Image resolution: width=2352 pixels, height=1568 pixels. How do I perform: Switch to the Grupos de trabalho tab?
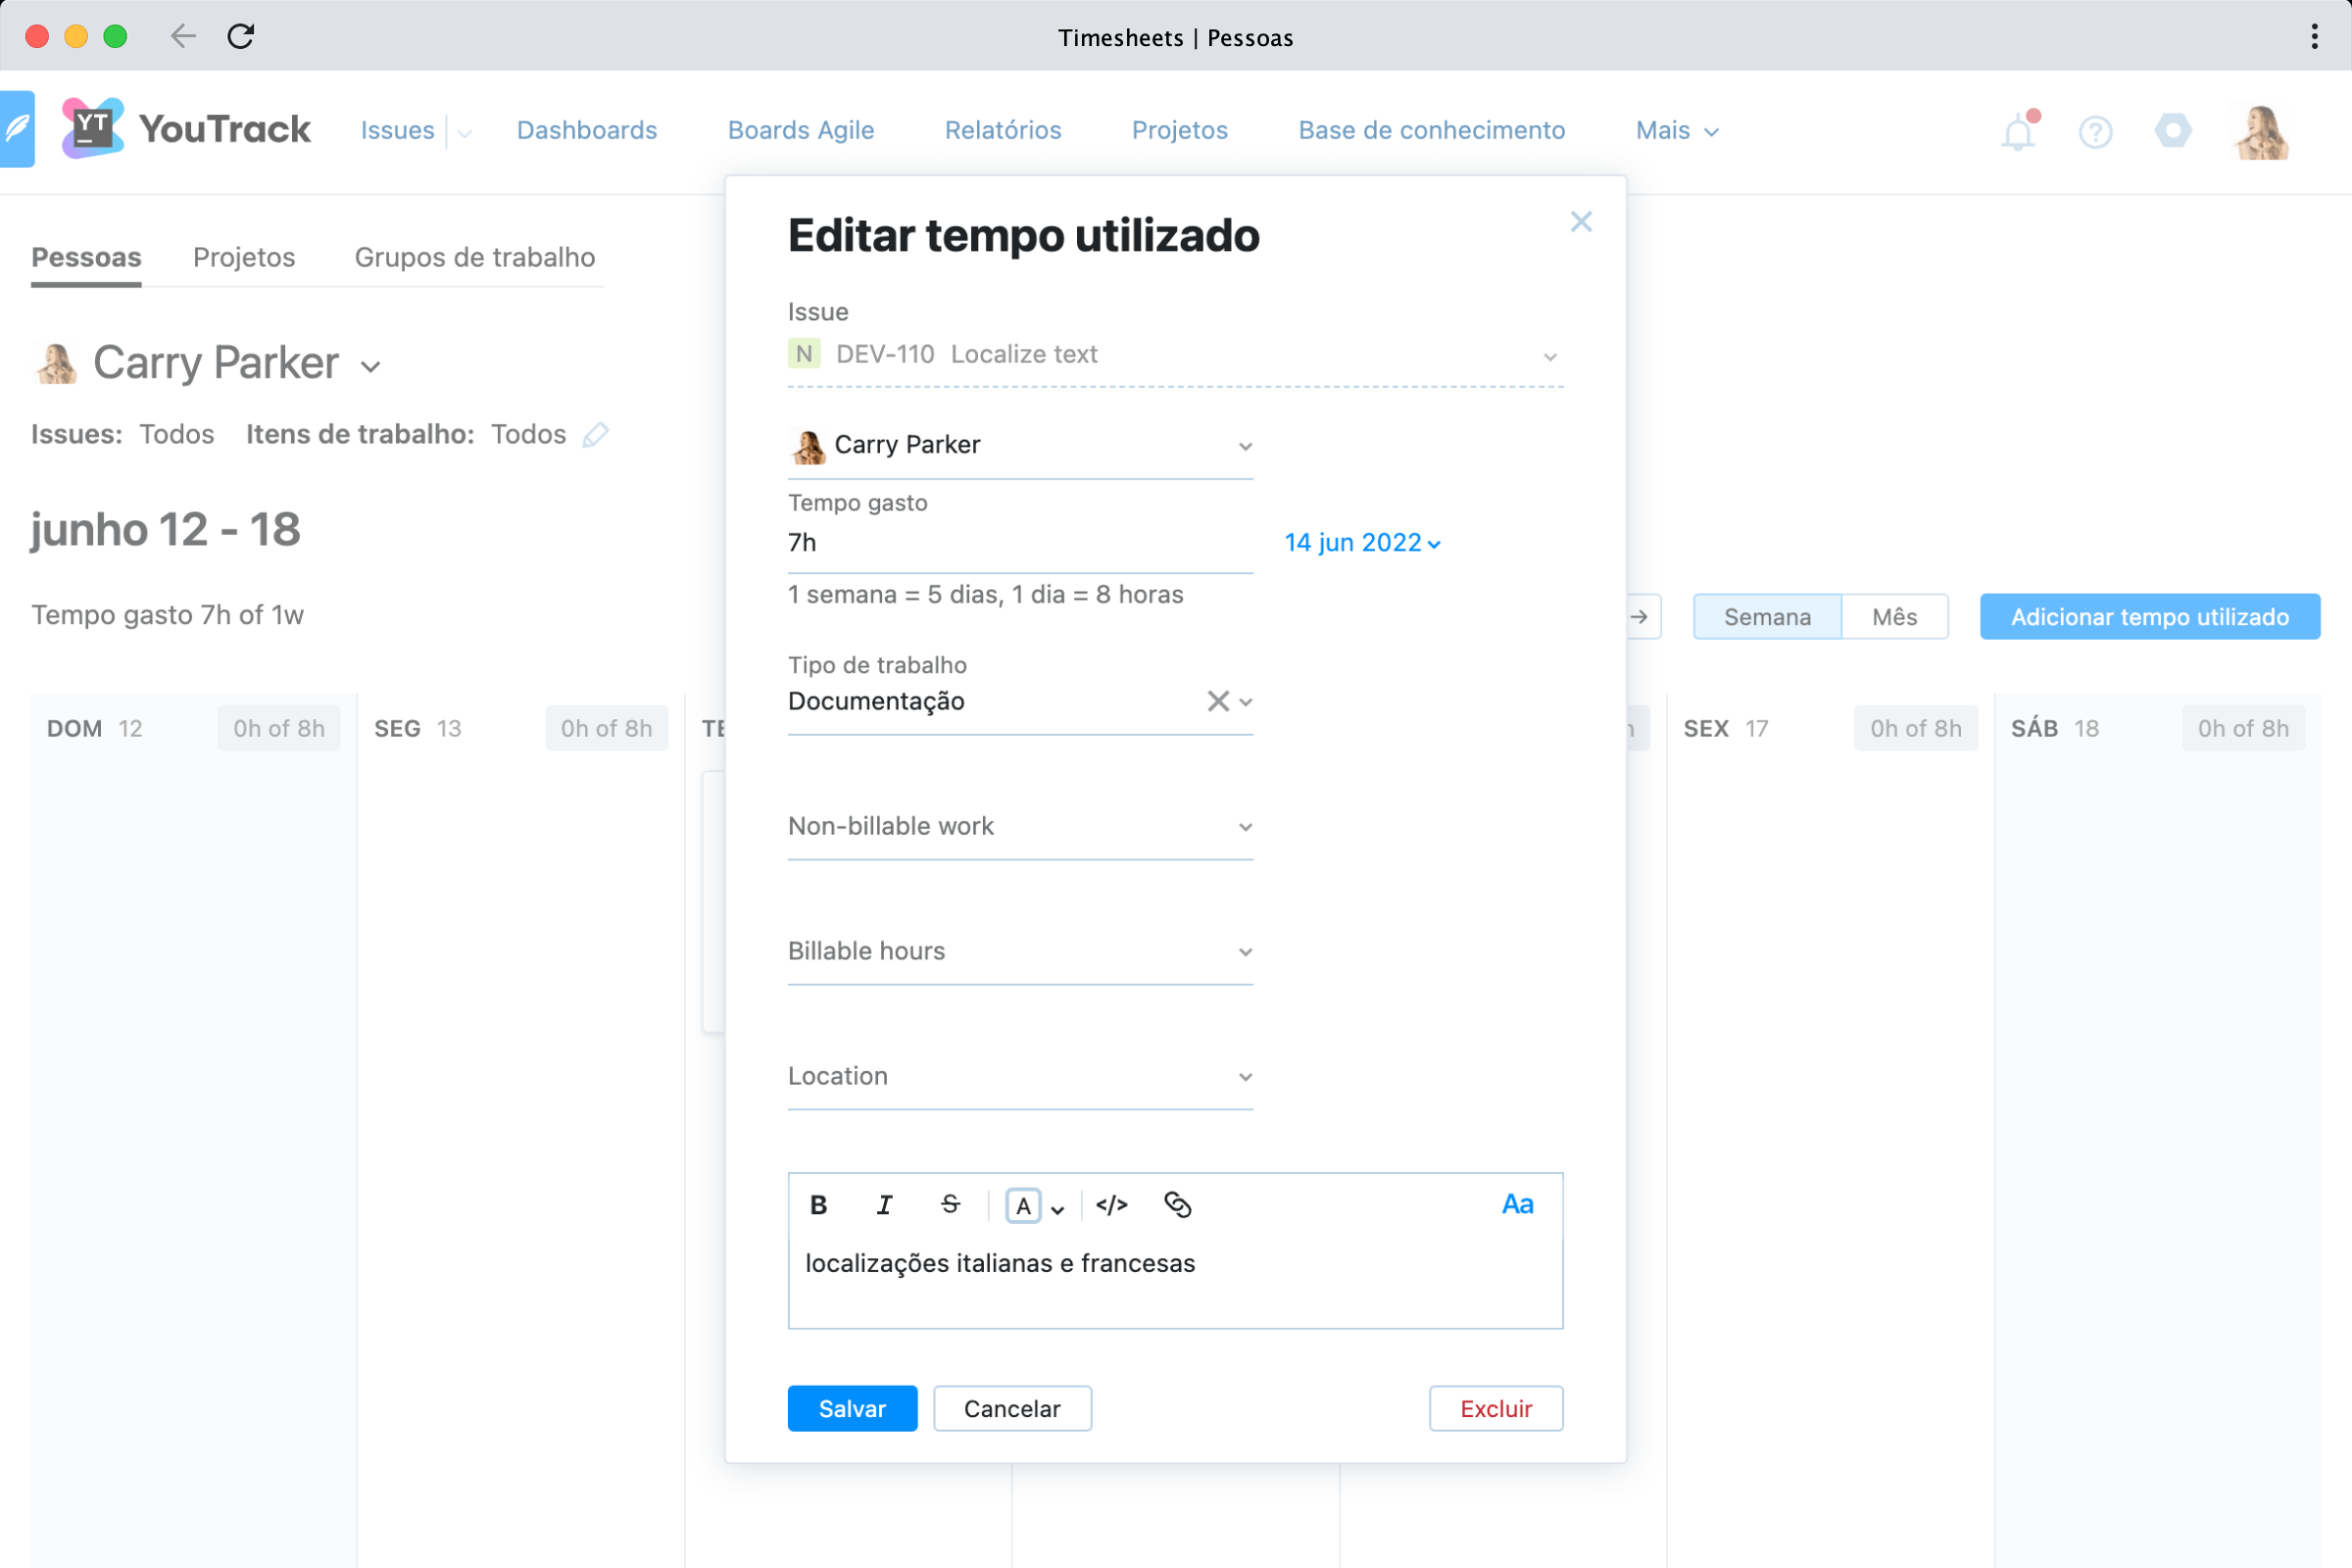[474, 257]
